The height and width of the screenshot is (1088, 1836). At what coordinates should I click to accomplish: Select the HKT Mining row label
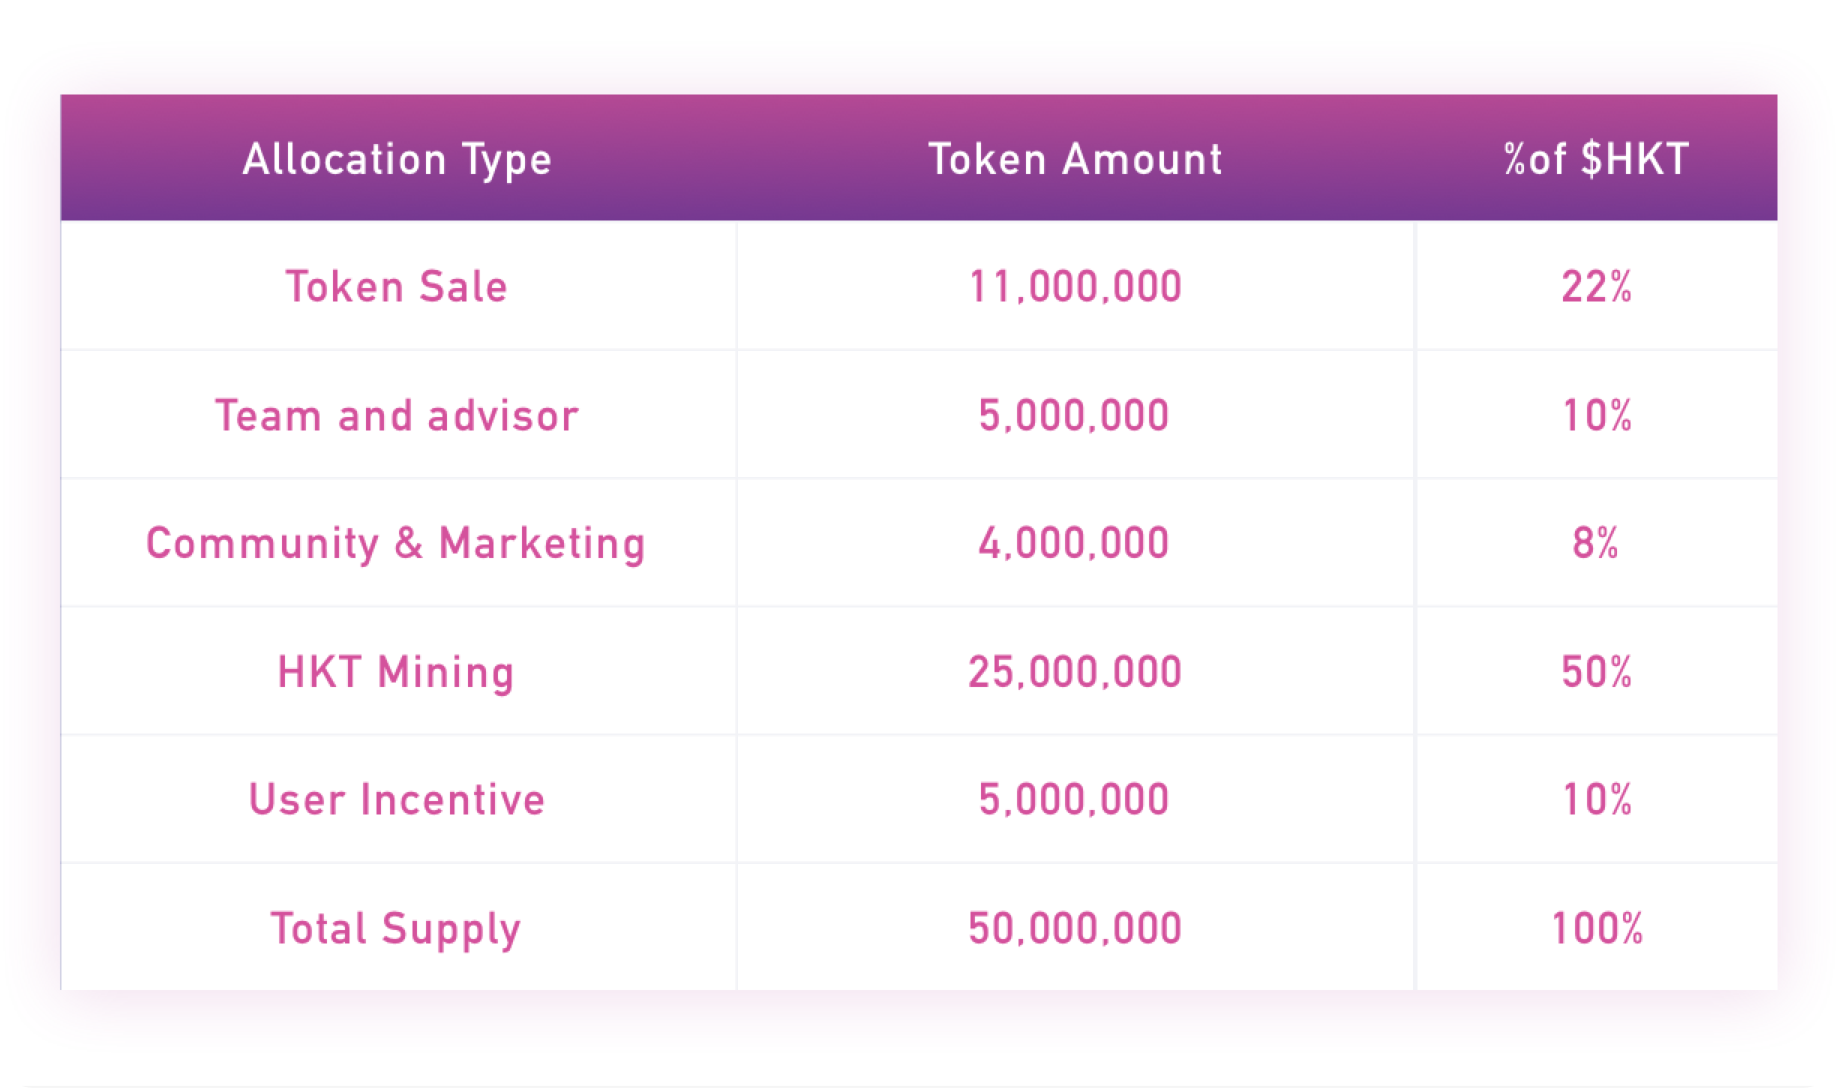point(396,672)
